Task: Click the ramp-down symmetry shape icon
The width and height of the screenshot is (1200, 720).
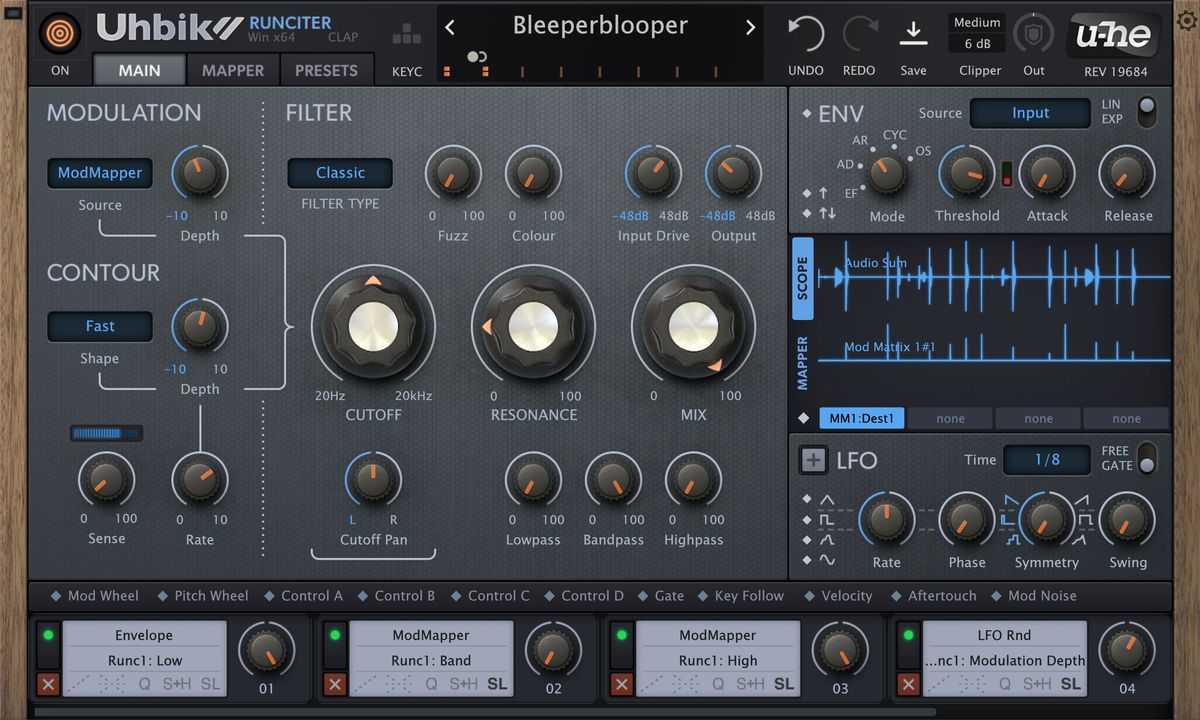Action: [x=1010, y=499]
